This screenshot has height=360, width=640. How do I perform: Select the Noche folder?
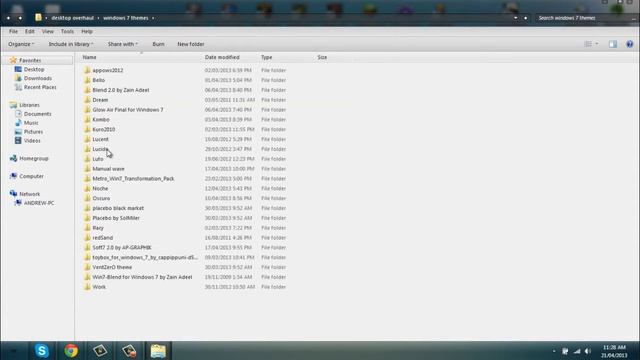[100, 188]
